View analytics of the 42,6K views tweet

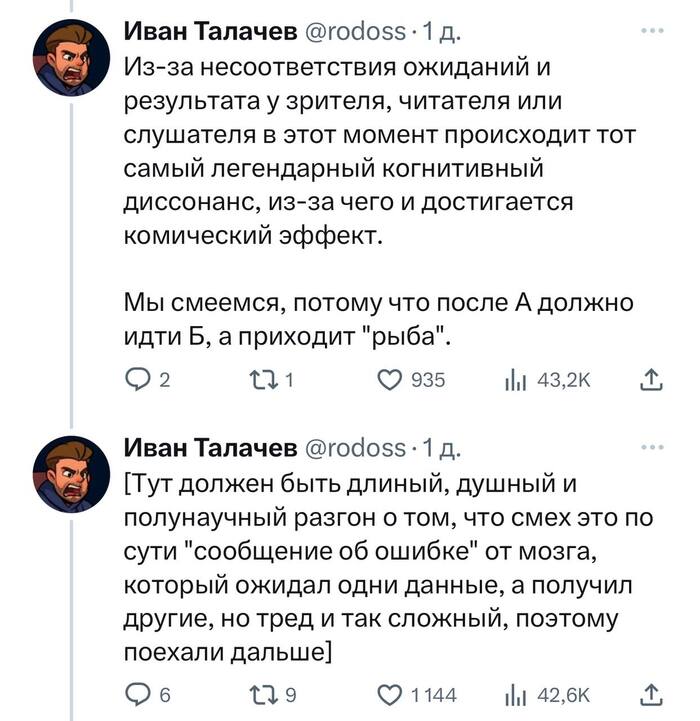518,694
